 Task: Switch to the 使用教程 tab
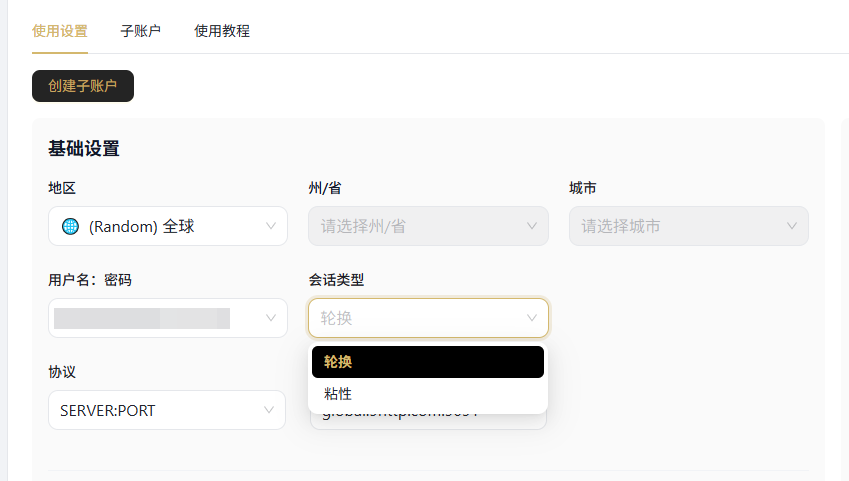coord(222,31)
